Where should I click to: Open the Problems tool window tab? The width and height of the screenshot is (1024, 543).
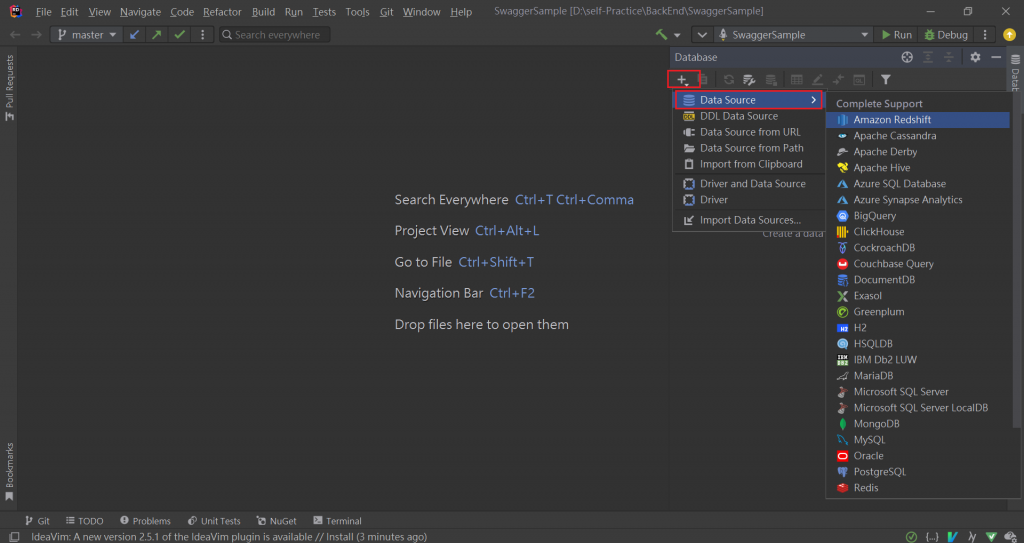[x=146, y=521]
